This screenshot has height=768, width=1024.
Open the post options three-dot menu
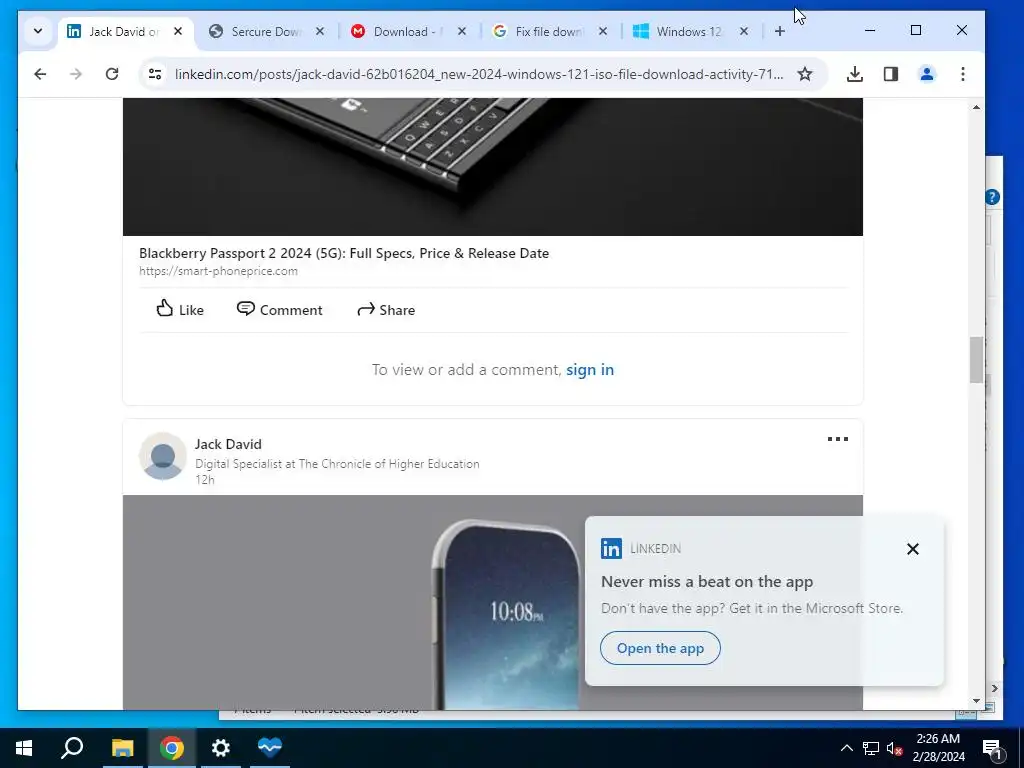point(838,439)
